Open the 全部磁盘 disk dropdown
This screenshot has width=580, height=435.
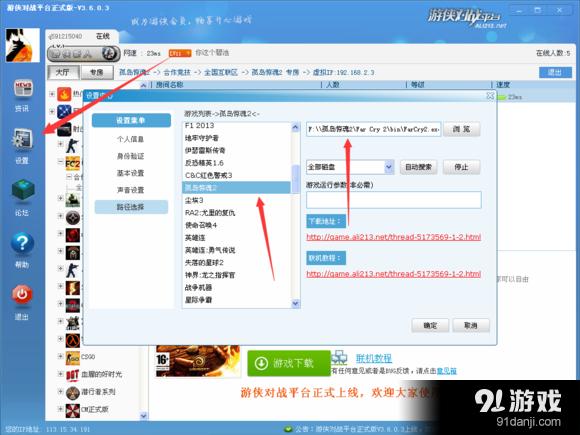point(388,167)
